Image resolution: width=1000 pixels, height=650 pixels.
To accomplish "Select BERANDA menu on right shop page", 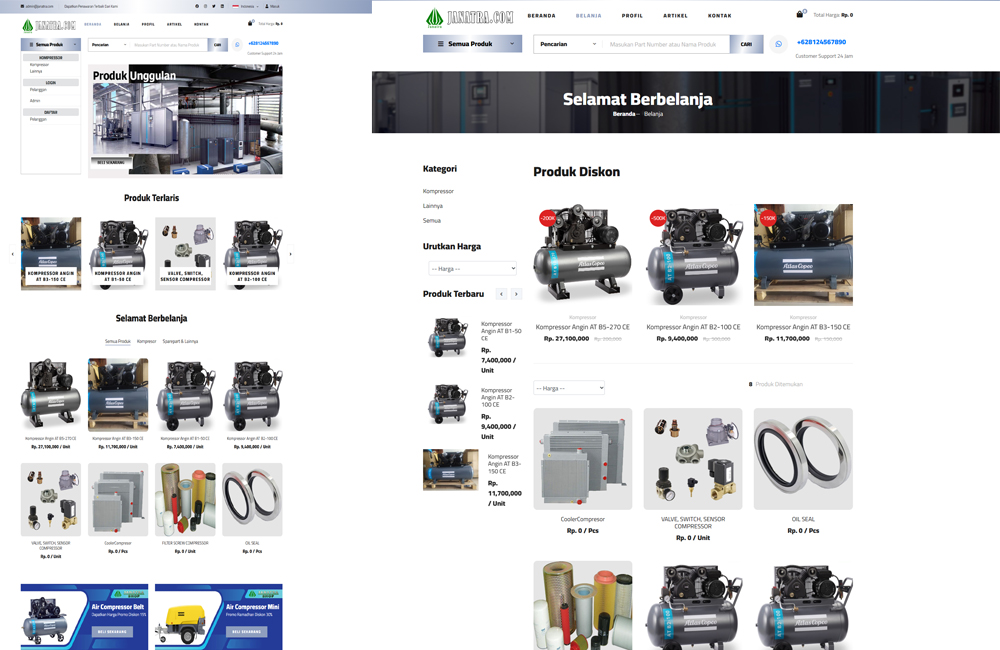I will tap(541, 15).
